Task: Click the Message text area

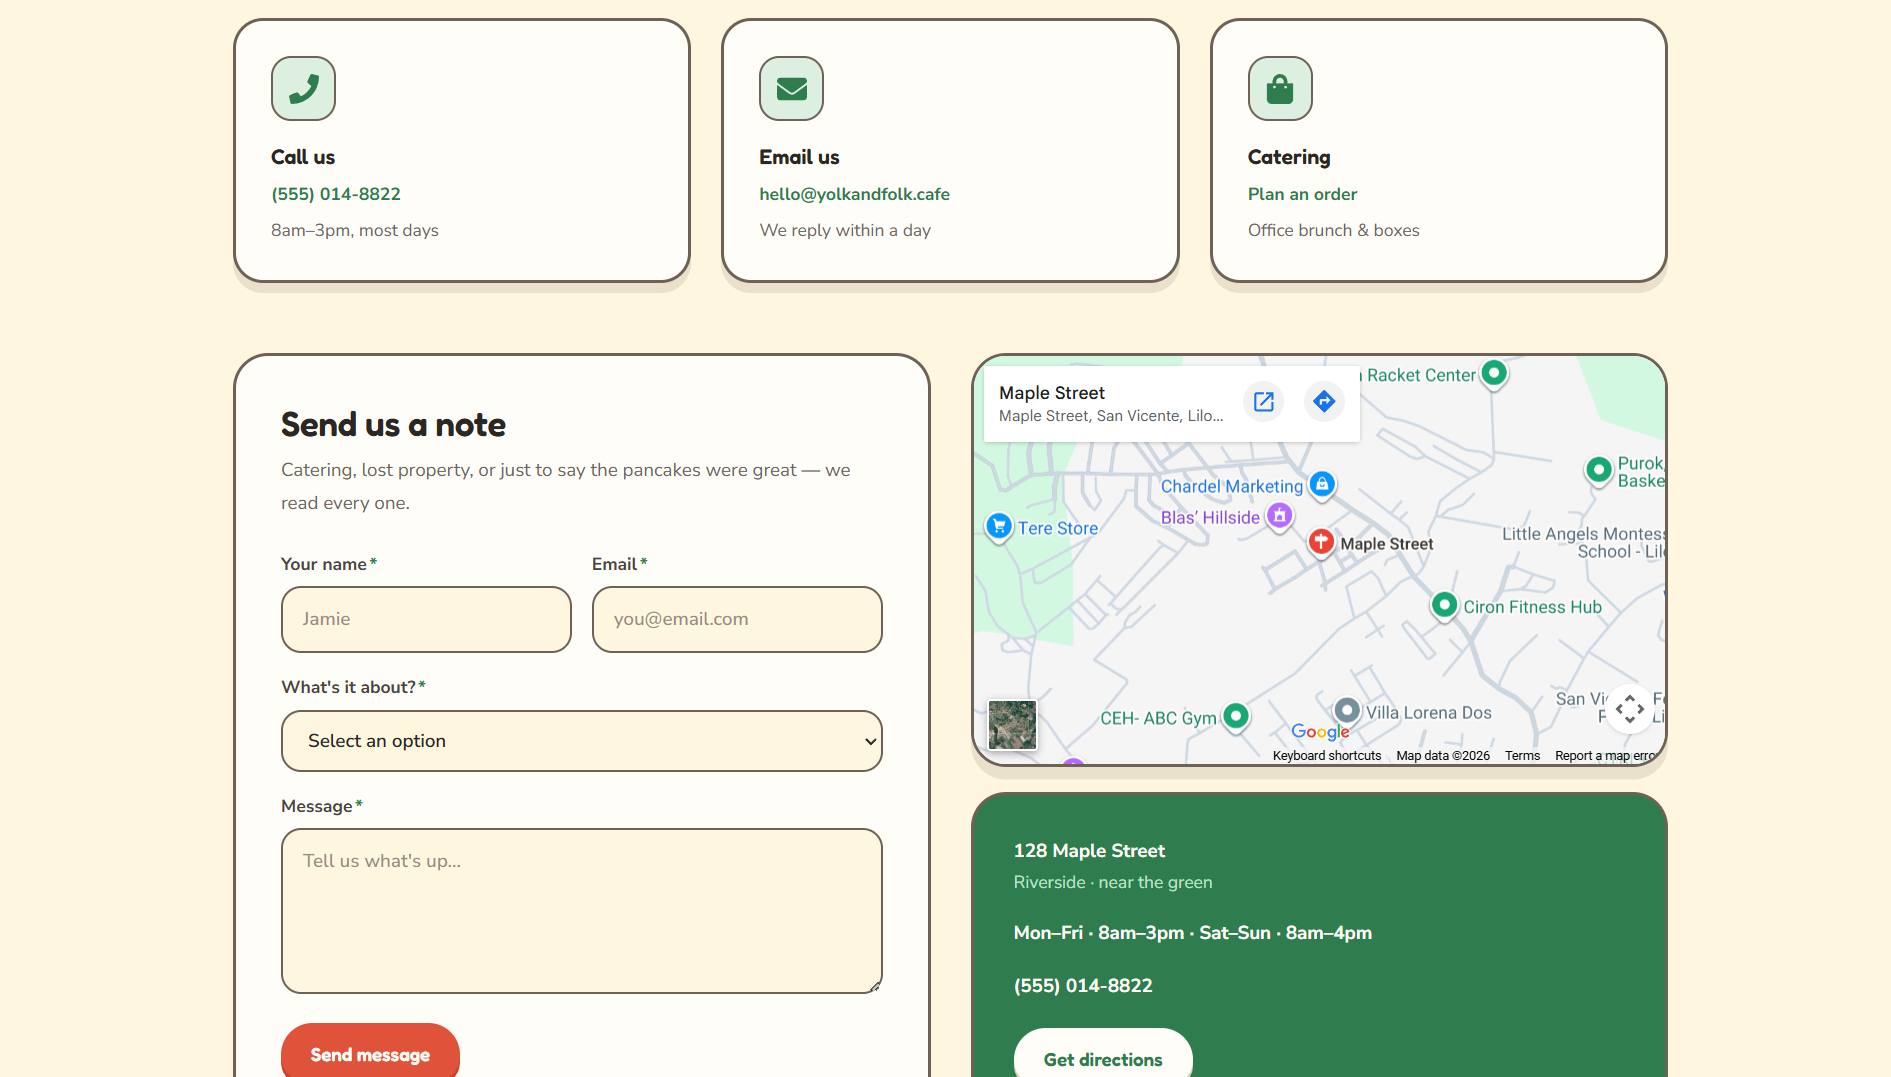Action: (x=582, y=911)
